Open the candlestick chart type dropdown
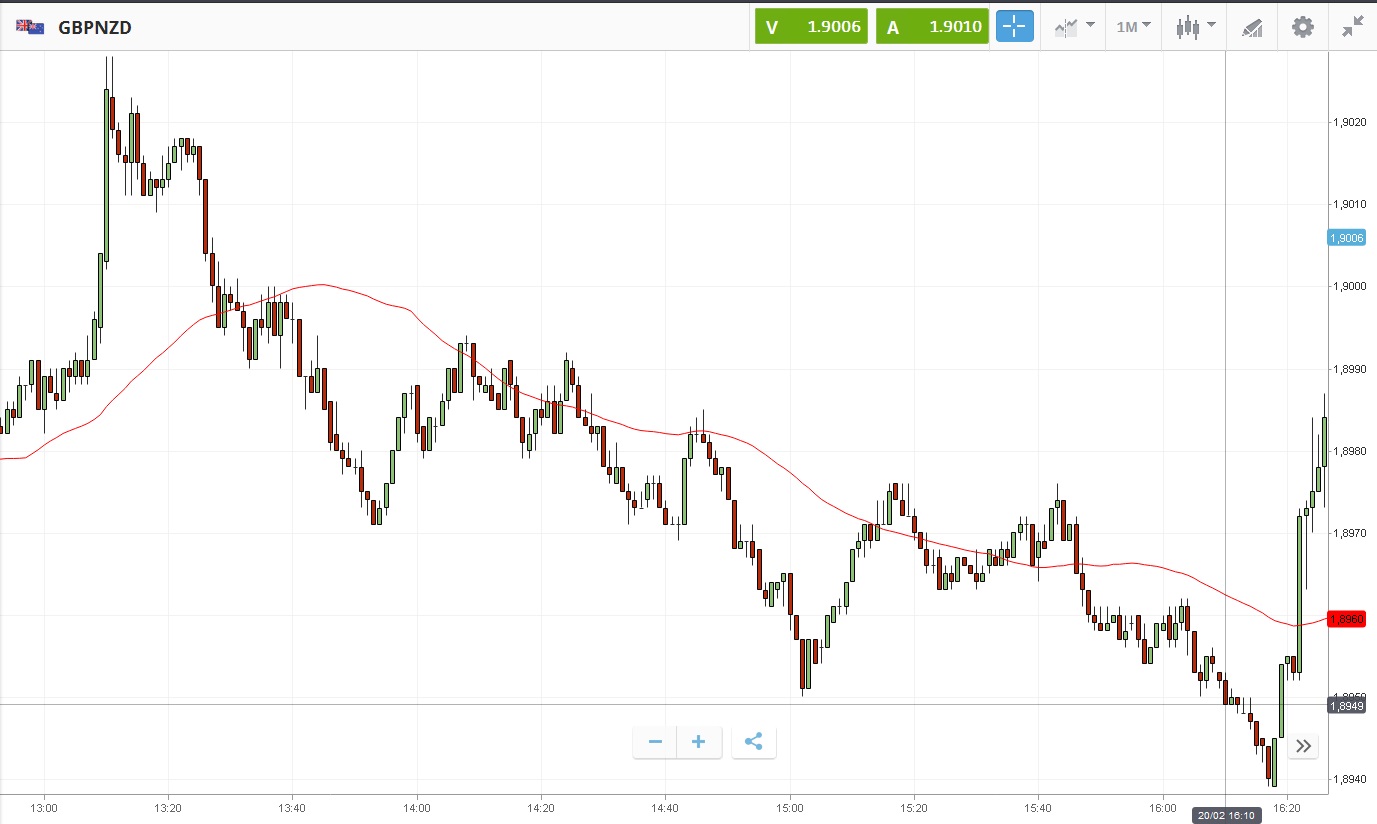 point(1195,27)
